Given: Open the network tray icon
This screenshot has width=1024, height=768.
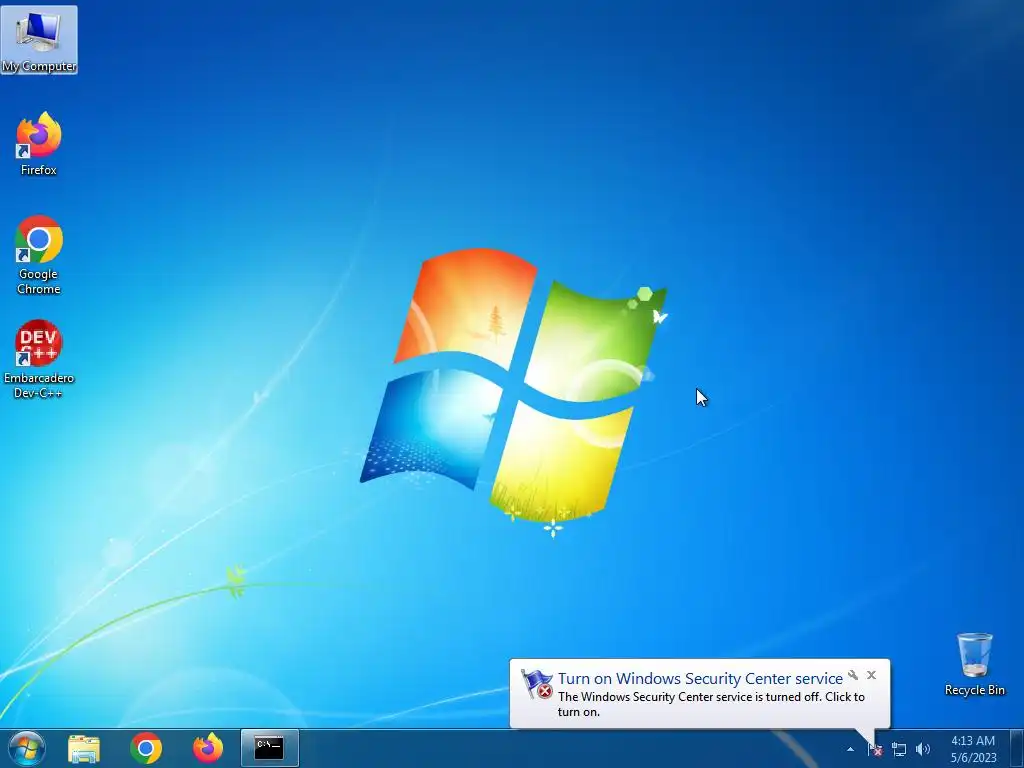Looking at the screenshot, I should click(899, 750).
